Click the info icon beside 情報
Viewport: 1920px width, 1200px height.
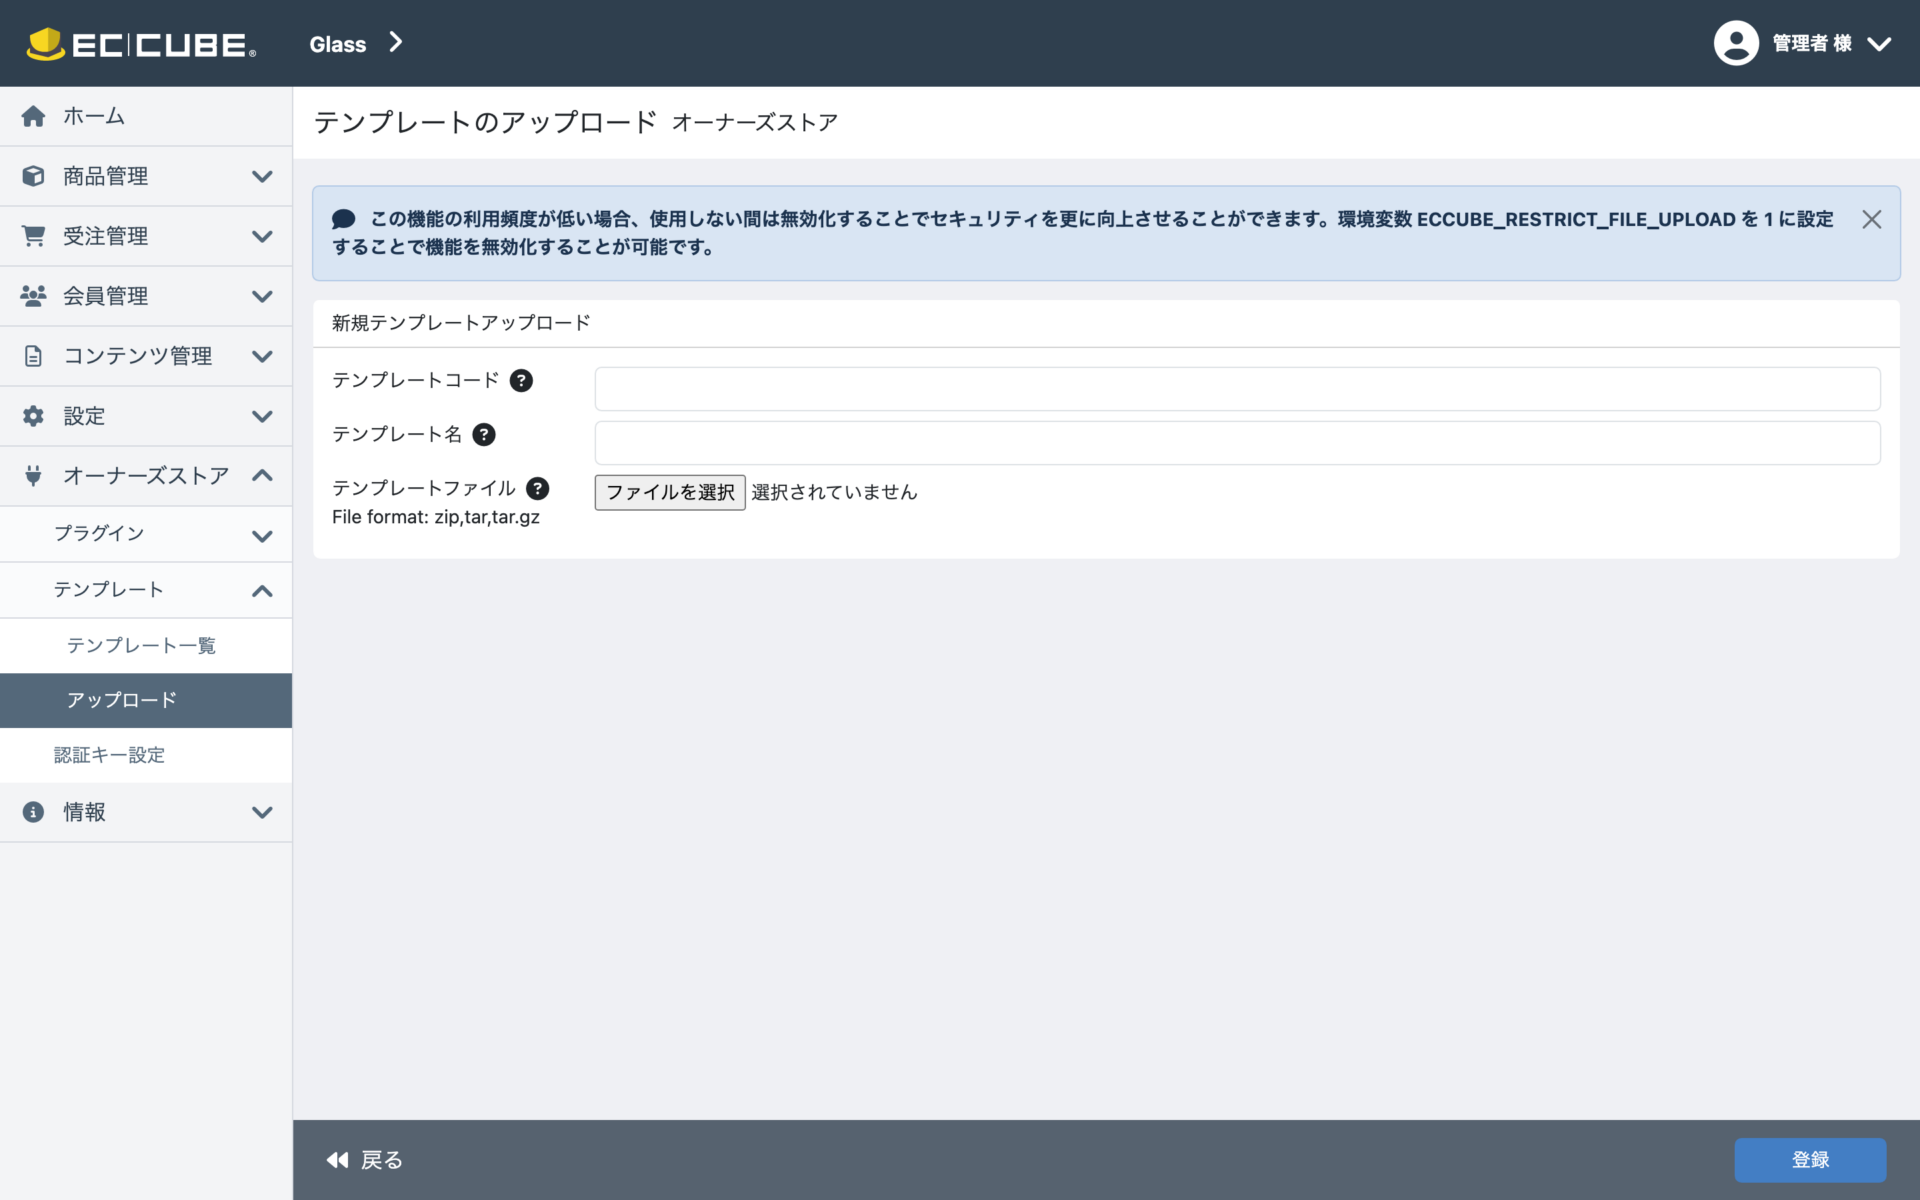pyautogui.click(x=33, y=812)
